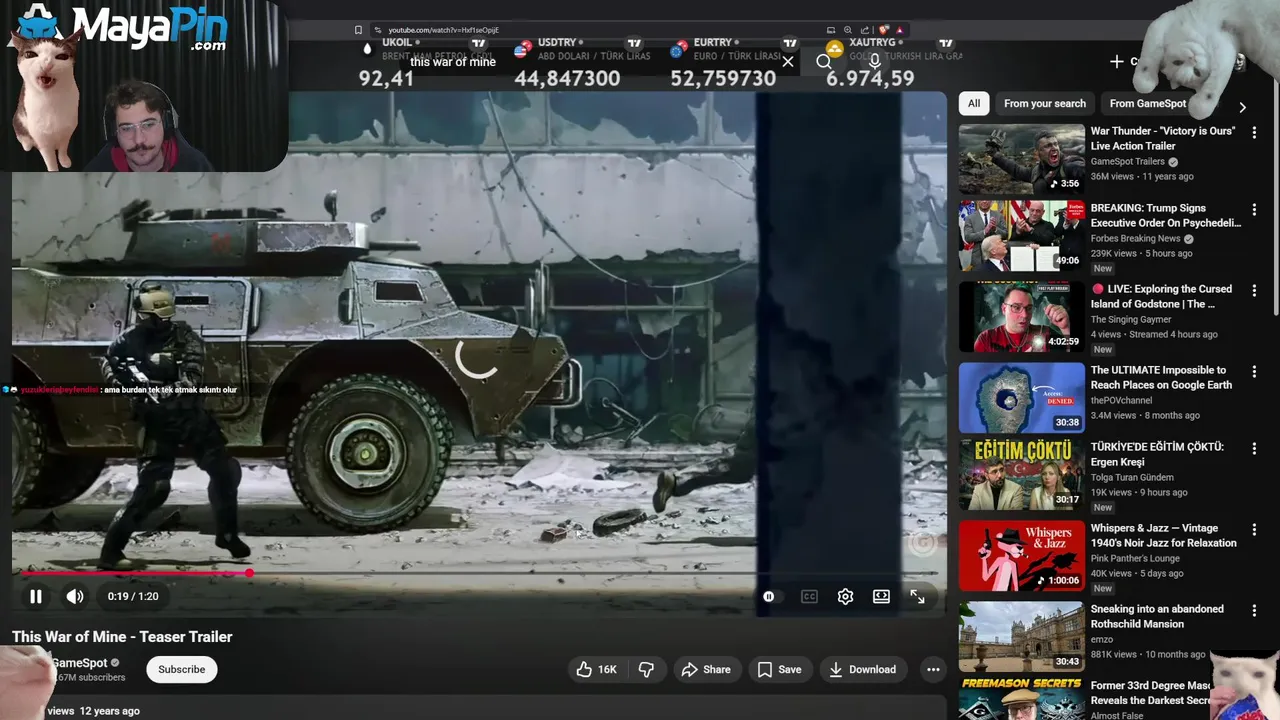Open the ULTIMATE Impossible to Reach Places video
The width and height of the screenshot is (1280, 720).
[1161, 377]
